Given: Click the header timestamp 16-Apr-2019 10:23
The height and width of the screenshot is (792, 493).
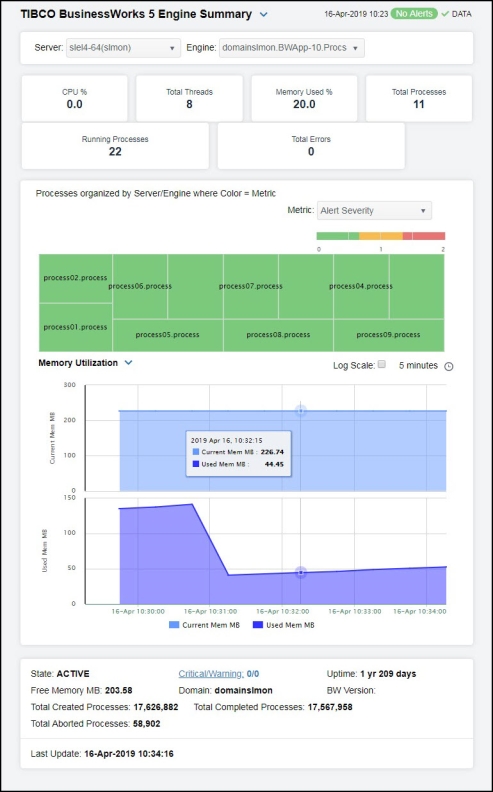Looking at the screenshot, I should 356,14.
